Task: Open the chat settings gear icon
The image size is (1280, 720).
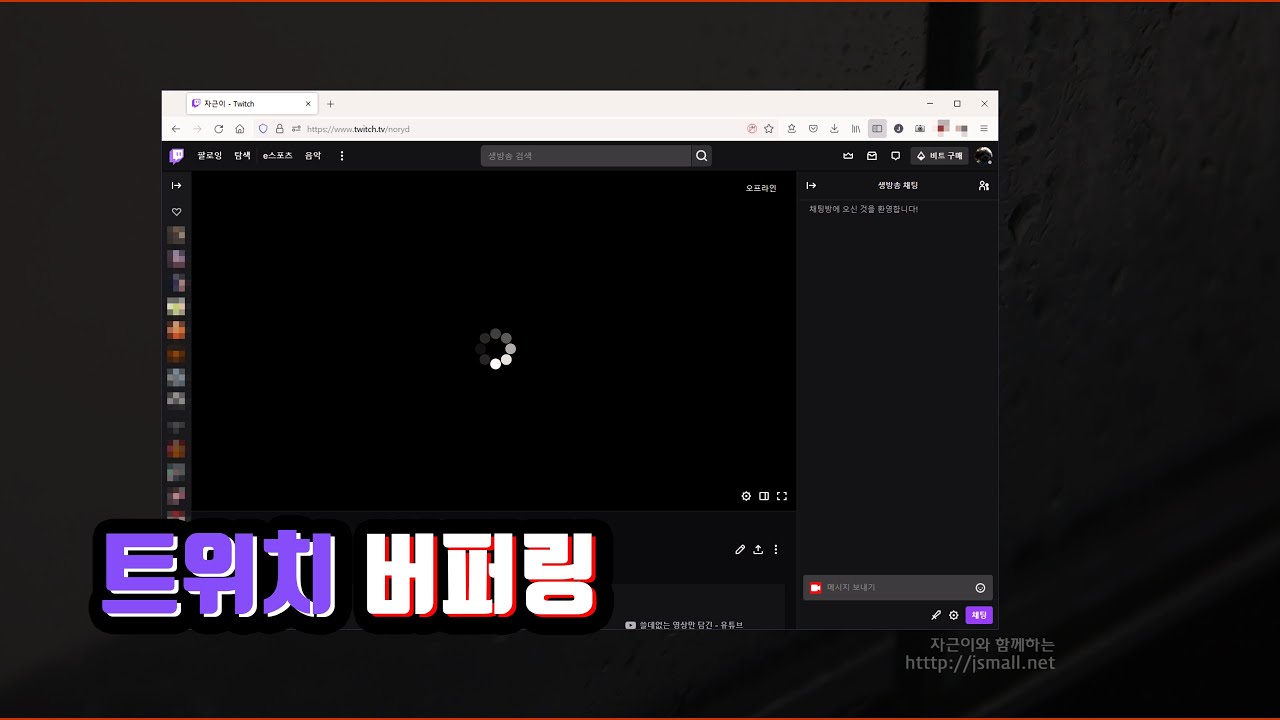Action: click(x=954, y=615)
